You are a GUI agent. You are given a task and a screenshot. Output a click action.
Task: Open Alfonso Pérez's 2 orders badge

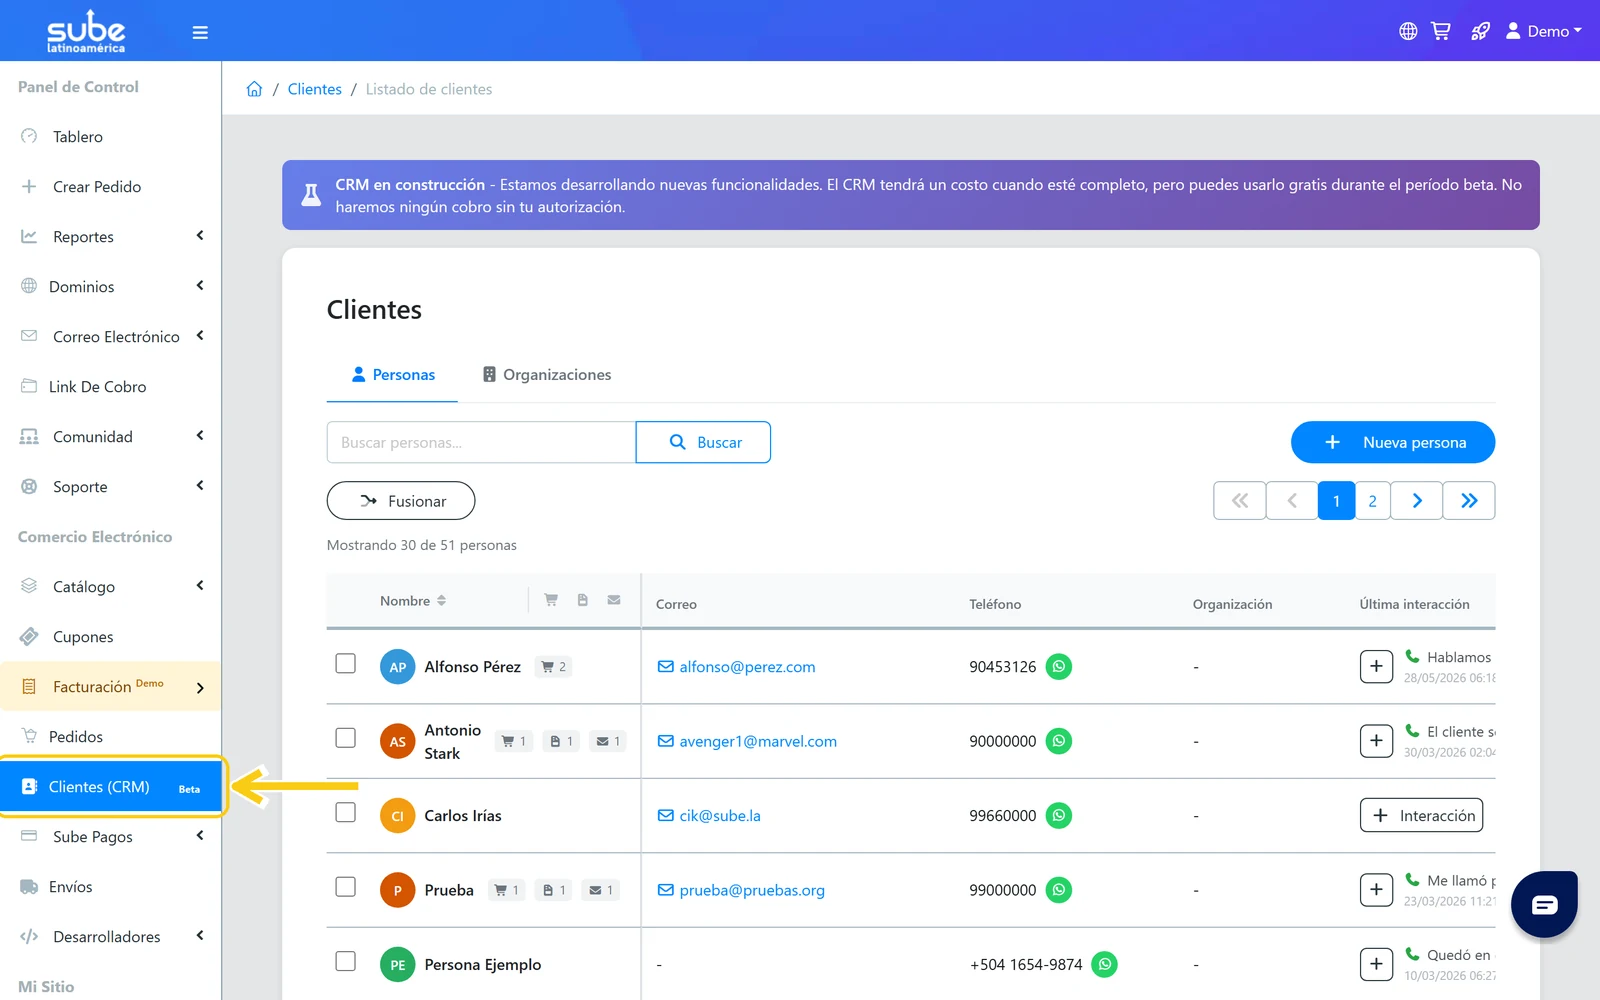pyautogui.click(x=554, y=667)
